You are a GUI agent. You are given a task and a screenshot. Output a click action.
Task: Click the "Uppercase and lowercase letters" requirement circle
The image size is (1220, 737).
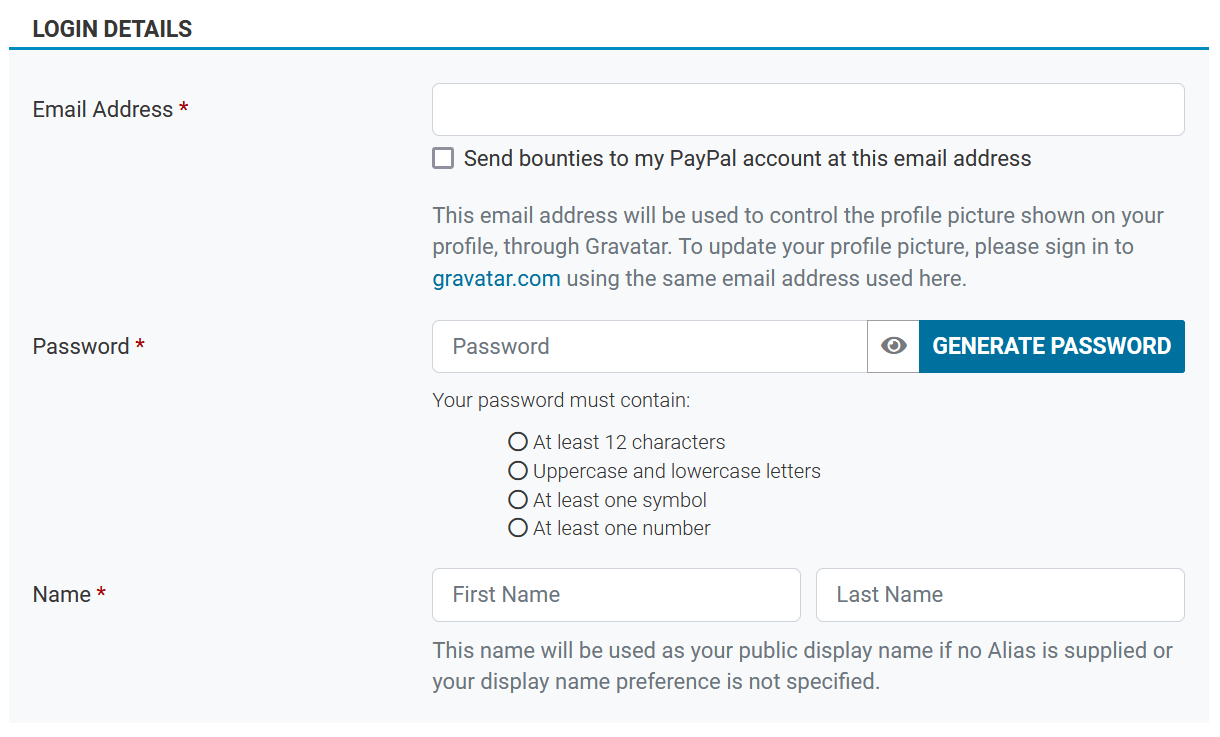tap(518, 470)
